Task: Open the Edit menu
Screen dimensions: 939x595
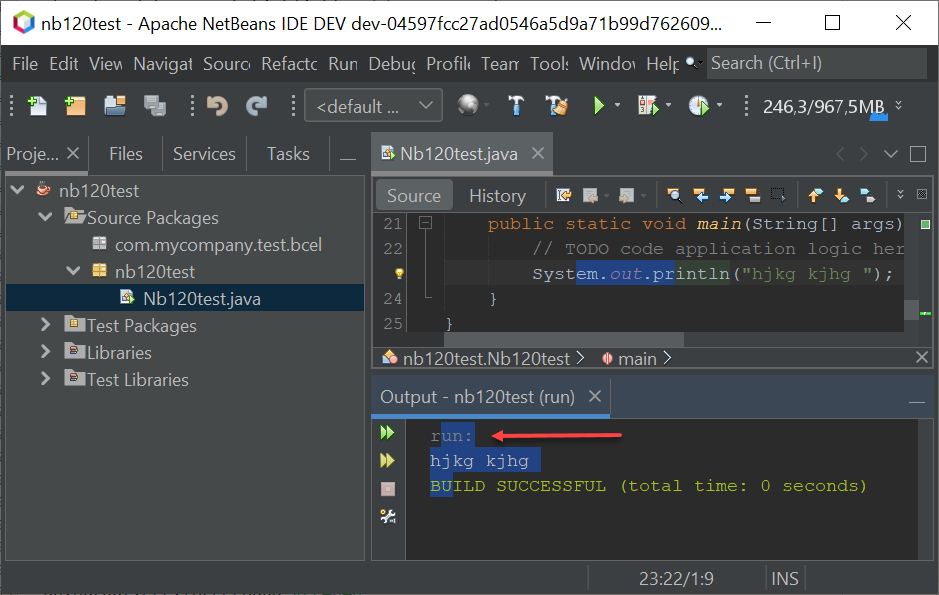Action: (63, 63)
